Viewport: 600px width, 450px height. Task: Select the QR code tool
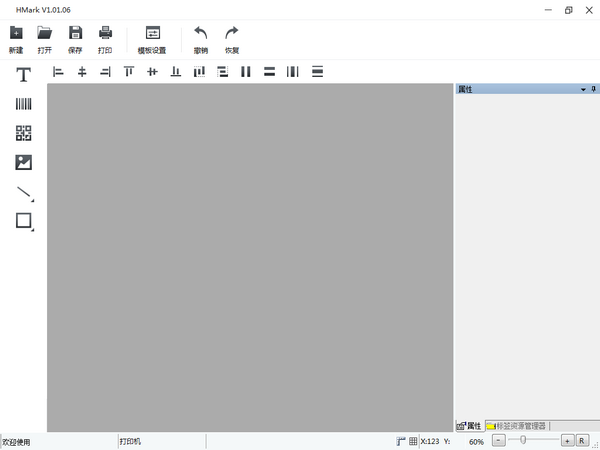click(x=23, y=133)
